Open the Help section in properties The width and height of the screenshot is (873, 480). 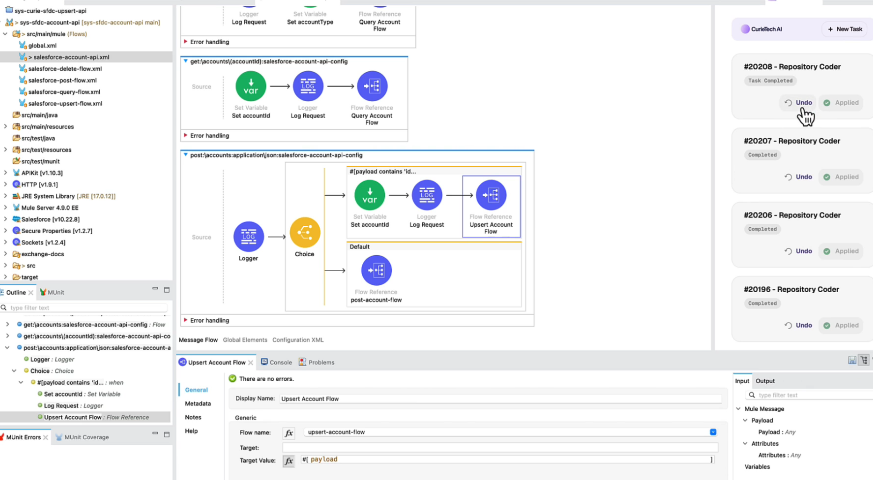[191, 431]
